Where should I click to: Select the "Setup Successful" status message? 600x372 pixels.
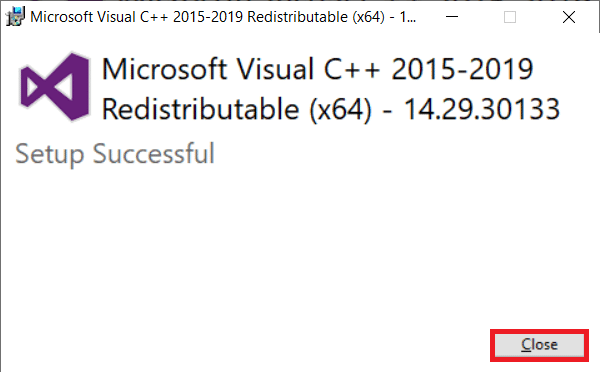pyautogui.click(x=115, y=154)
